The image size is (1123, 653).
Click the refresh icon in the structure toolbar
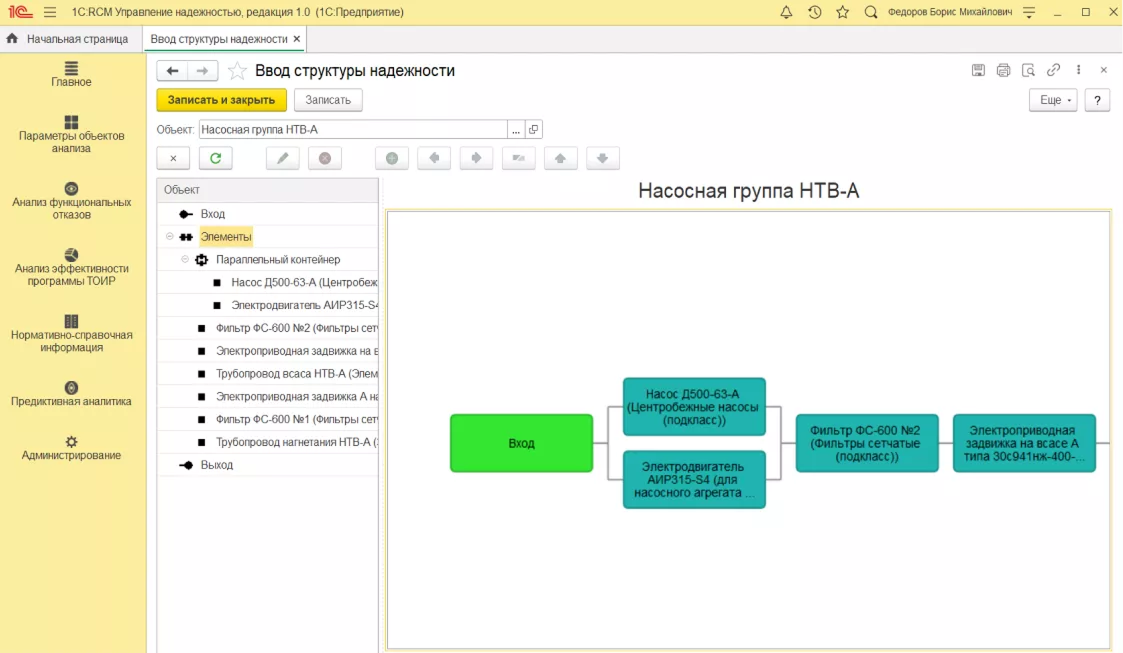click(216, 158)
